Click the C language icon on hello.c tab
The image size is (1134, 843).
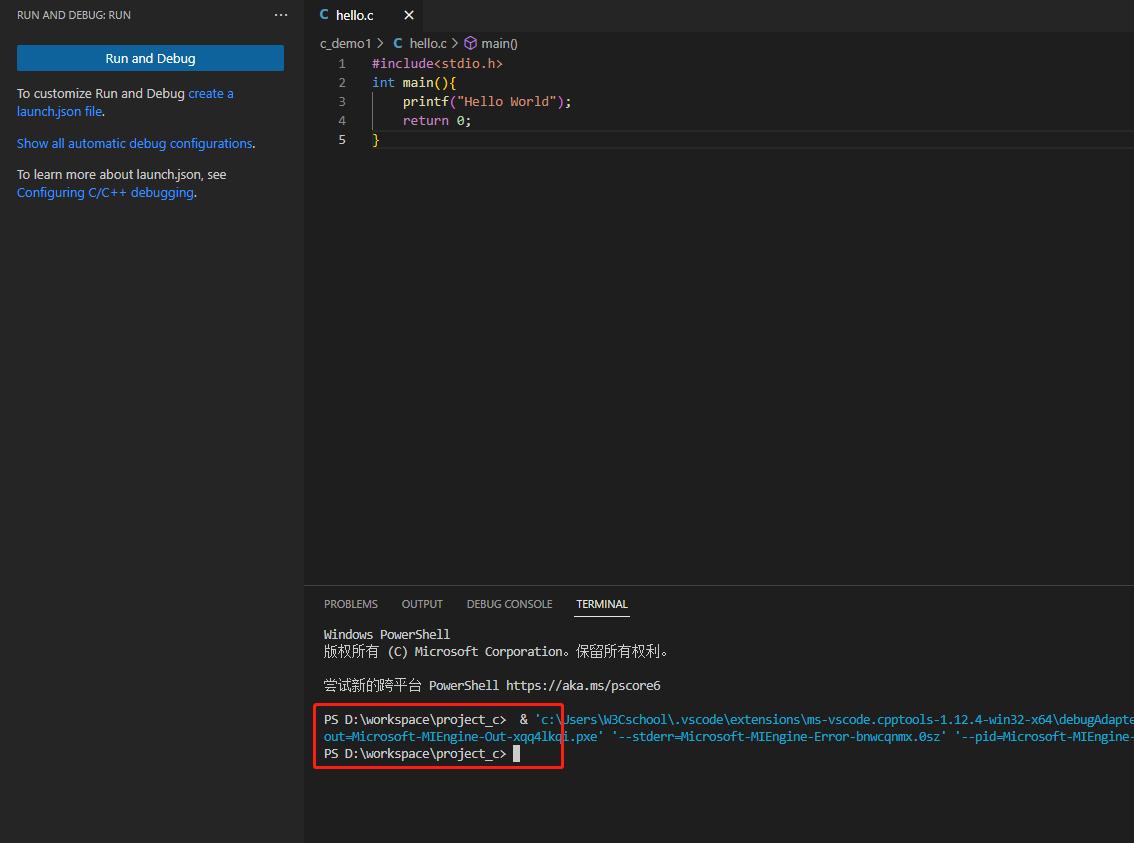click(x=322, y=15)
